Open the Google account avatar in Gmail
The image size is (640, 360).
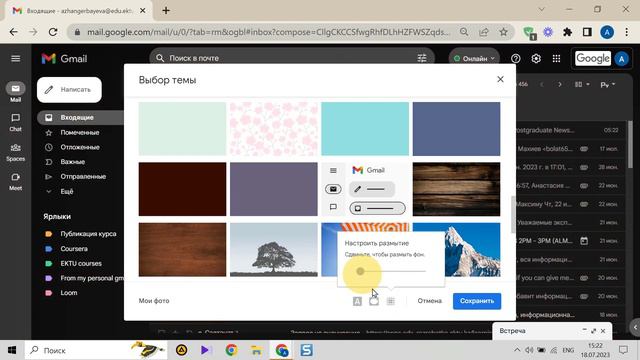click(622, 59)
